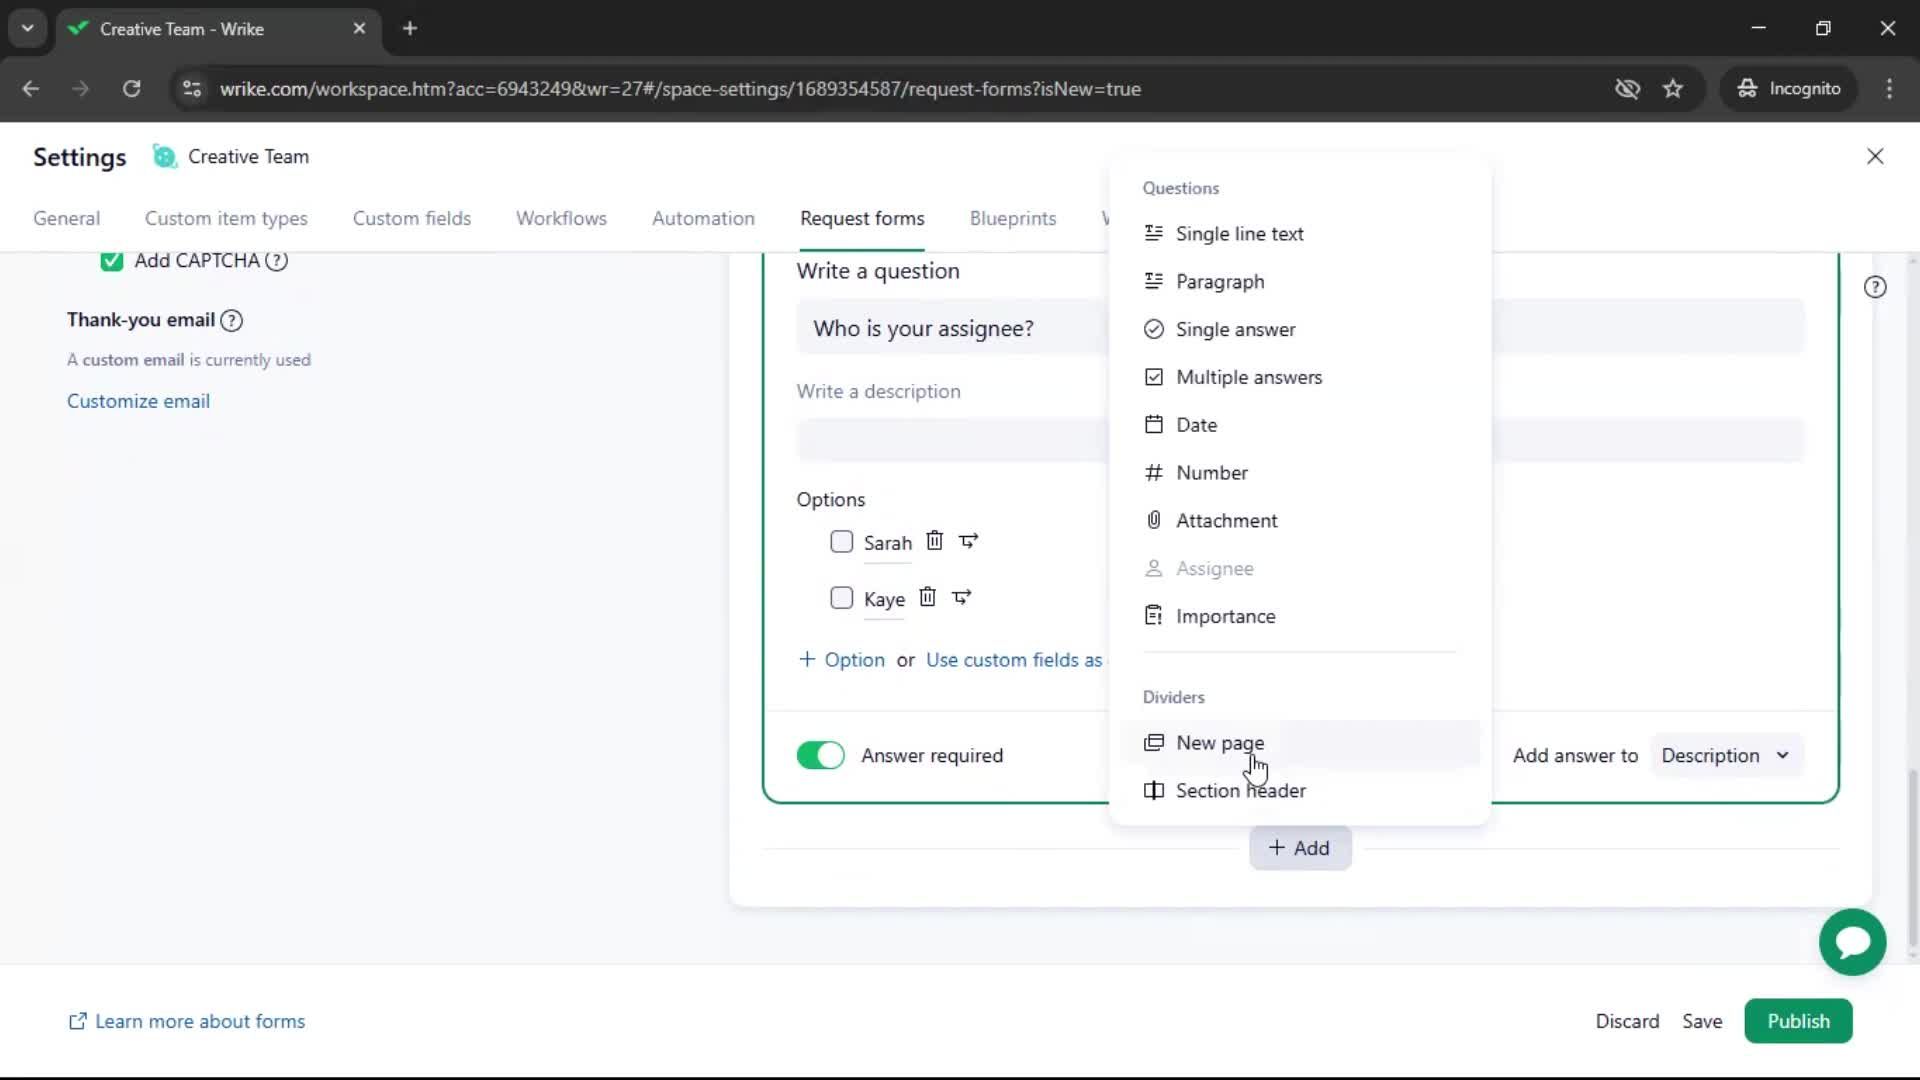This screenshot has height=1080, width=1920.
Task: Choose Importance question type
Action: click(x=1299, y=617)
